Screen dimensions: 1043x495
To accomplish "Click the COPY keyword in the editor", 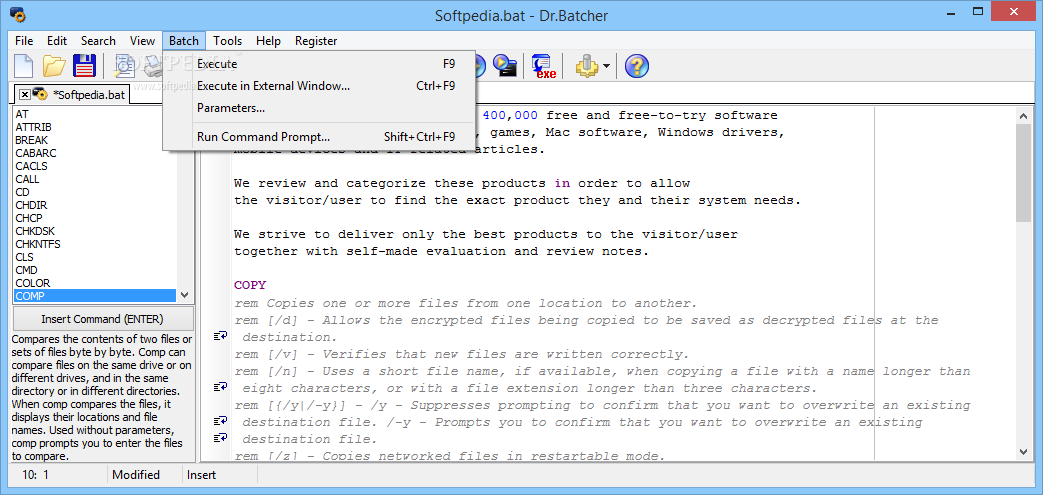I will 250,285.
